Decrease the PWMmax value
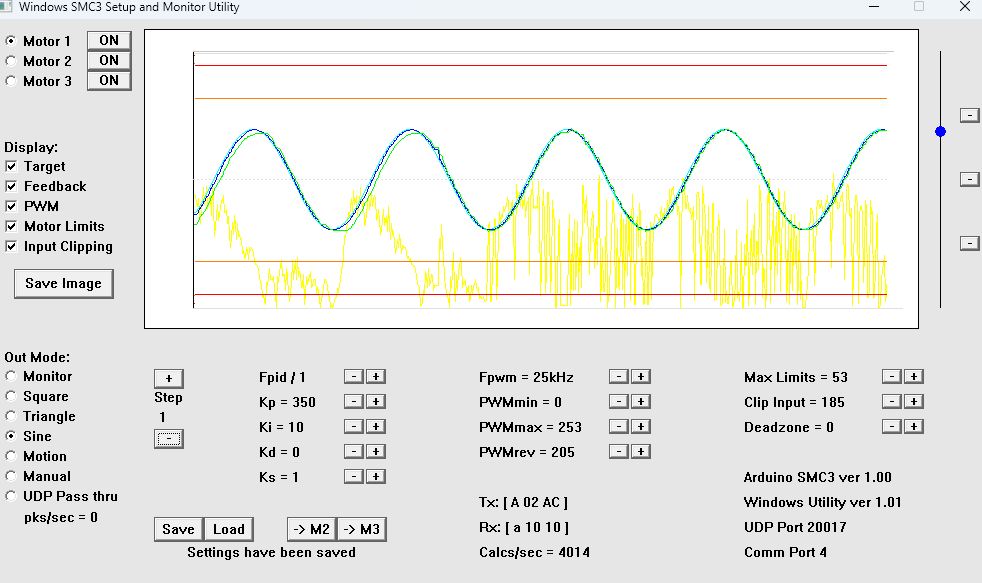This screenshot has height=583, width=982. click(x=619, y=427)
